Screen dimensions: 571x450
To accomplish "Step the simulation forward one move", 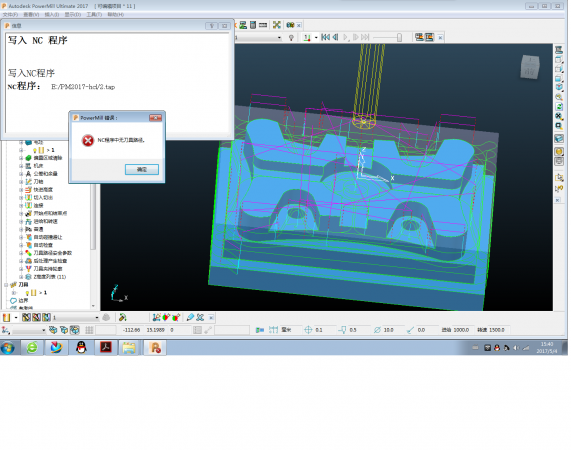I will click(x=356, y=37).
